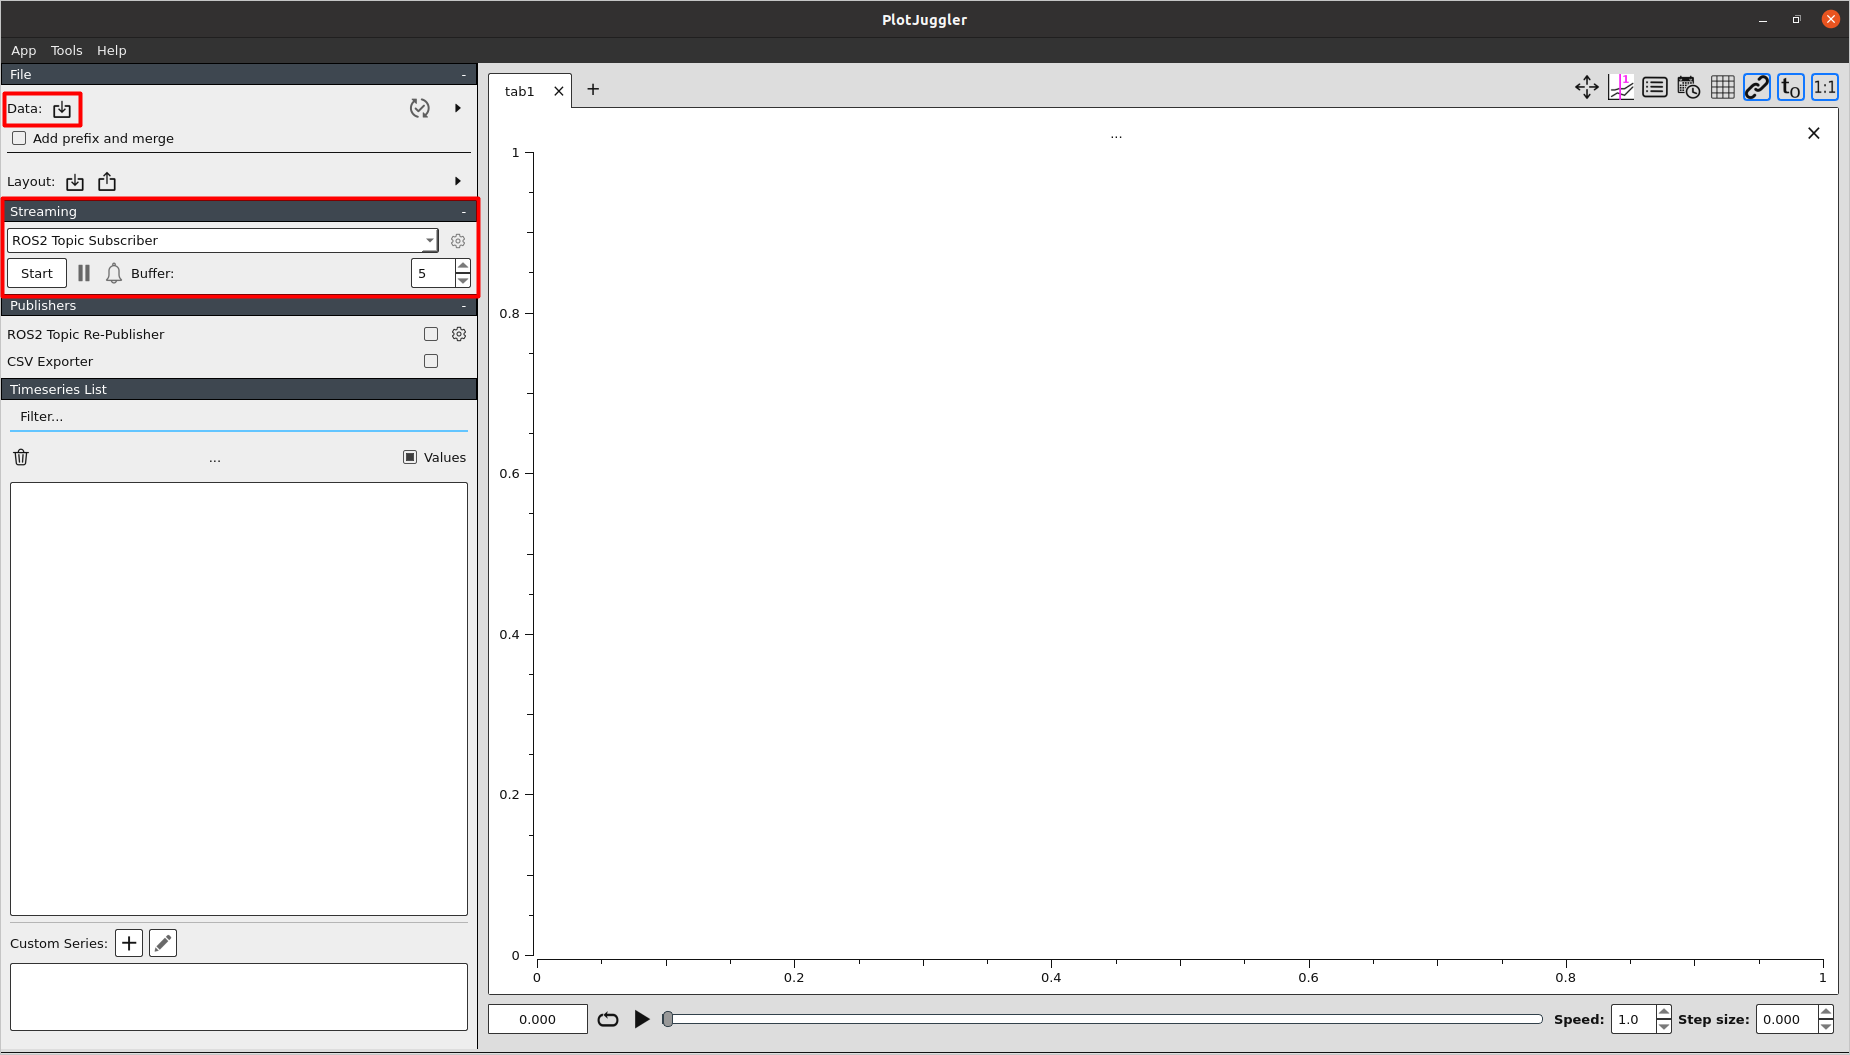
Task: Enable the CSV Exporter
Action: click(x=431, y=361)
